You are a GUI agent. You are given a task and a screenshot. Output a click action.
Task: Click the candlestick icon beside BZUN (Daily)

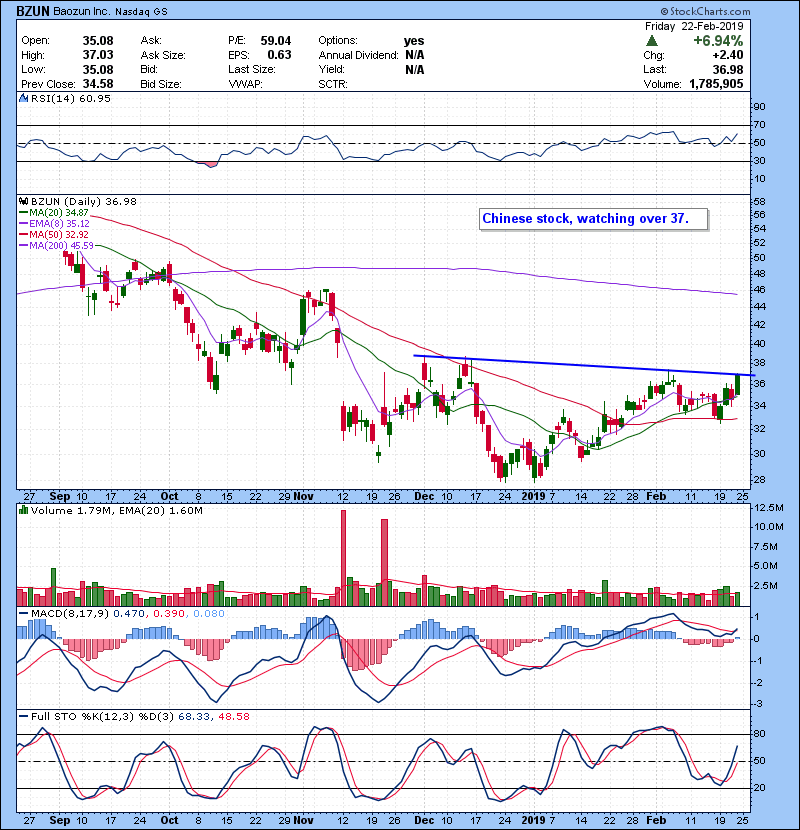(x=23, y=202)
